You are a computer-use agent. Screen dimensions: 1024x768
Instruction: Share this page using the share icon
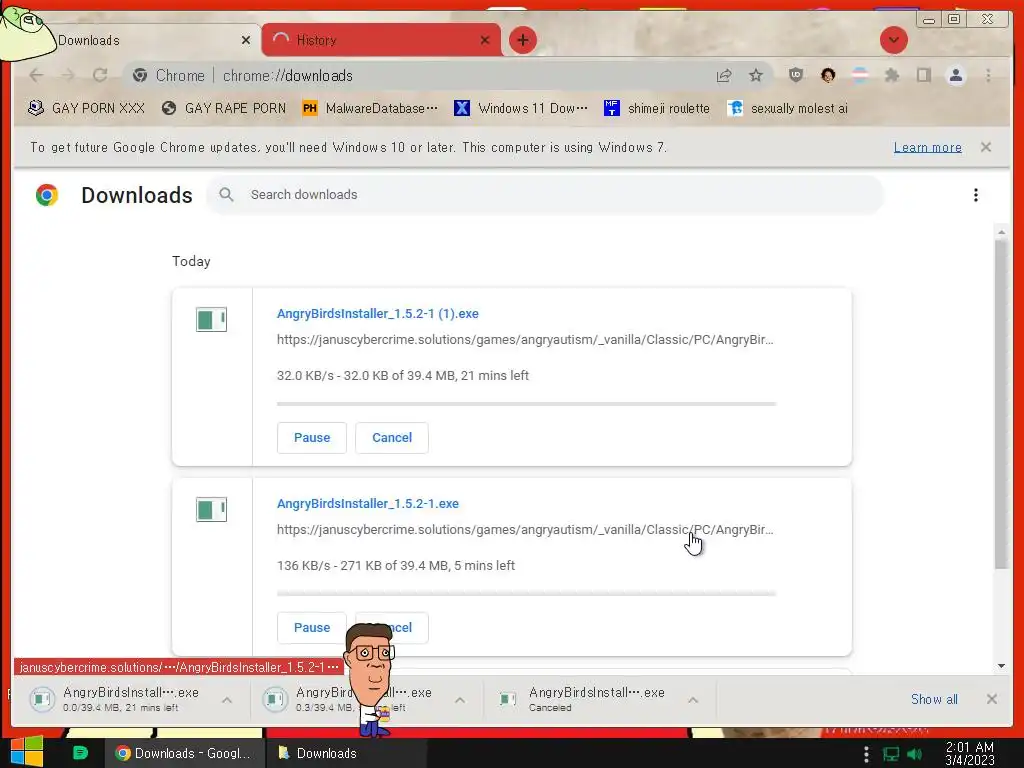click(724, 76)
